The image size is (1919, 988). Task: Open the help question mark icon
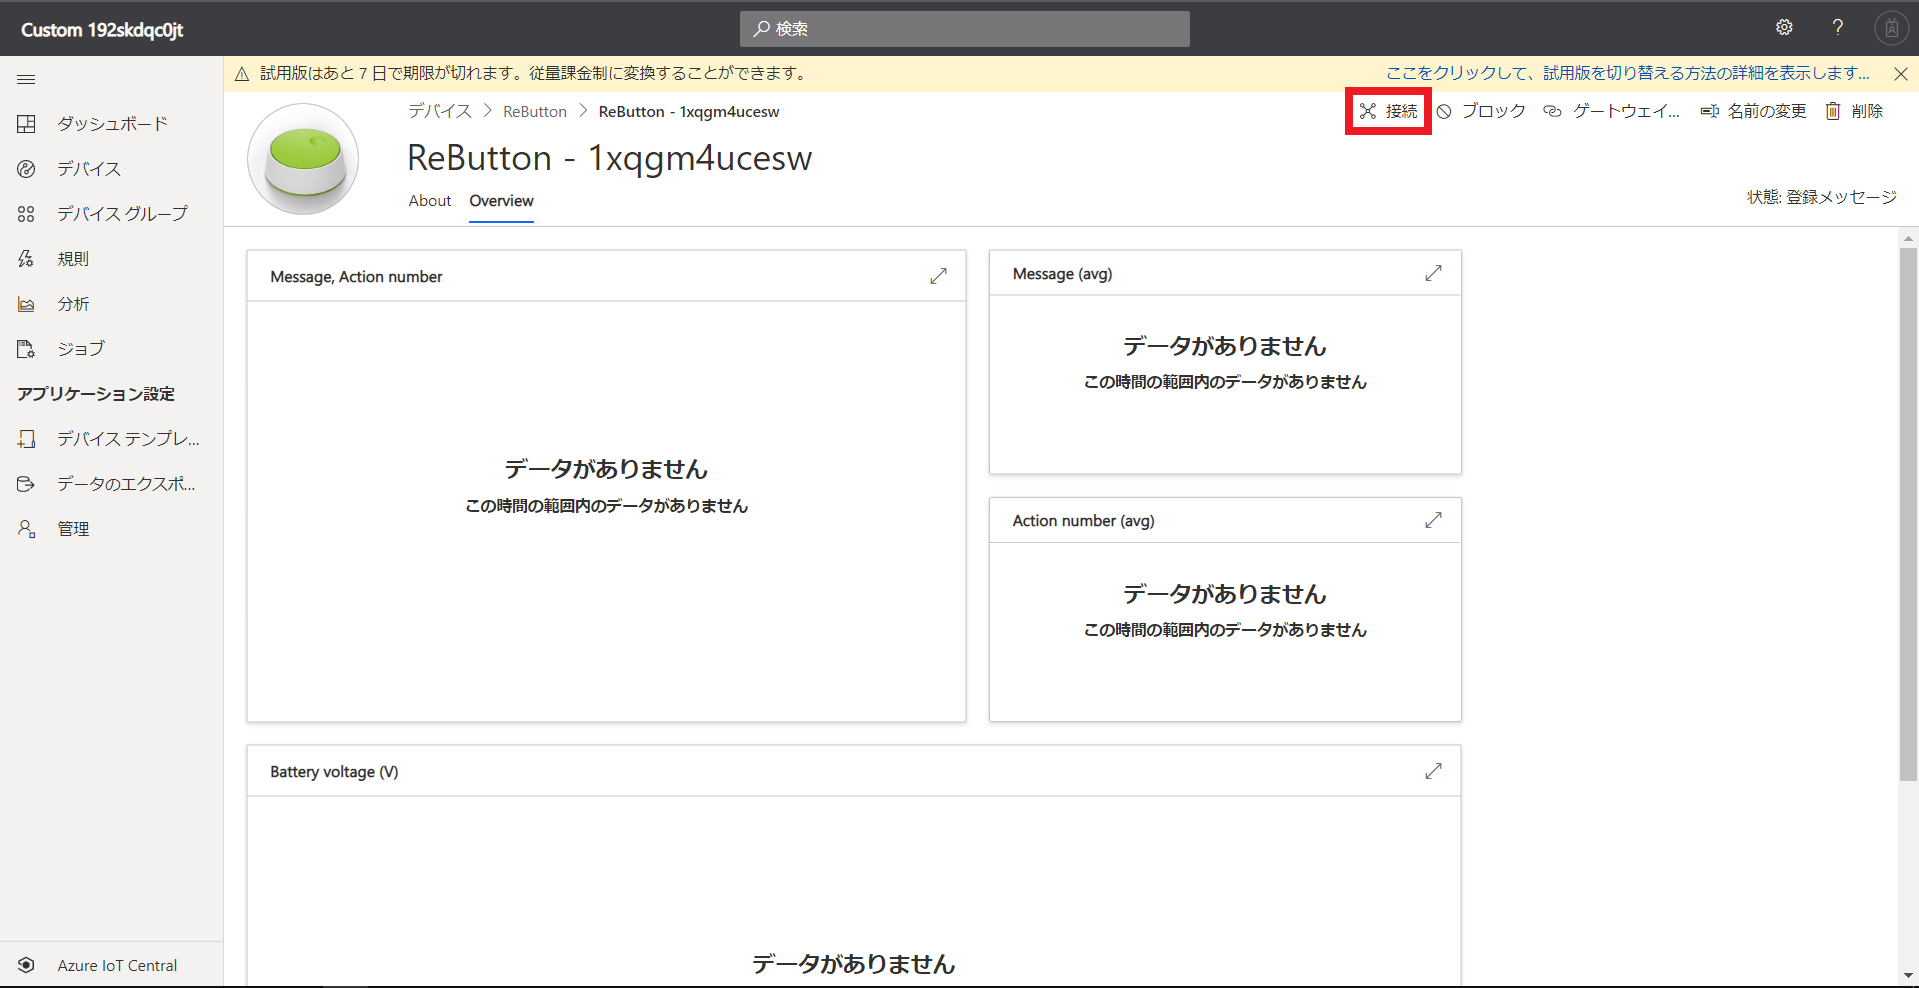[x=1837, y=28]
